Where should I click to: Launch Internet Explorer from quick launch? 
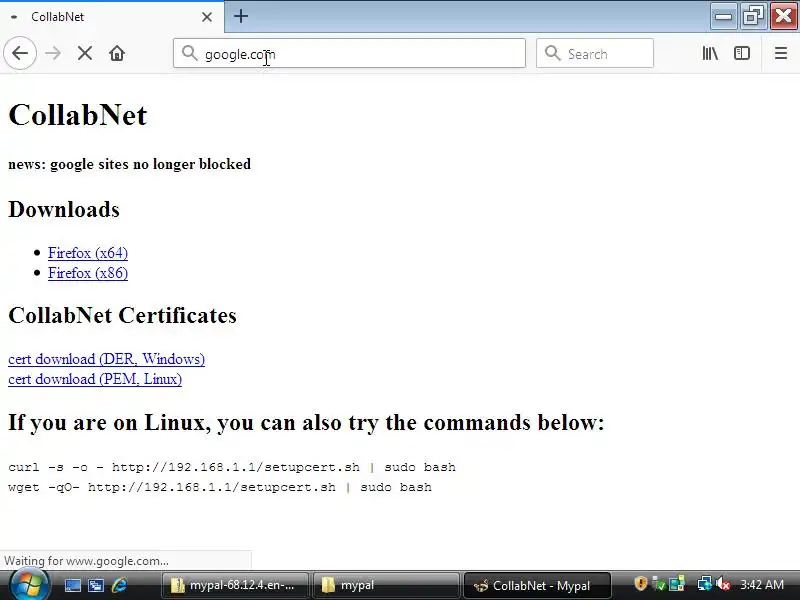point(119,585)
